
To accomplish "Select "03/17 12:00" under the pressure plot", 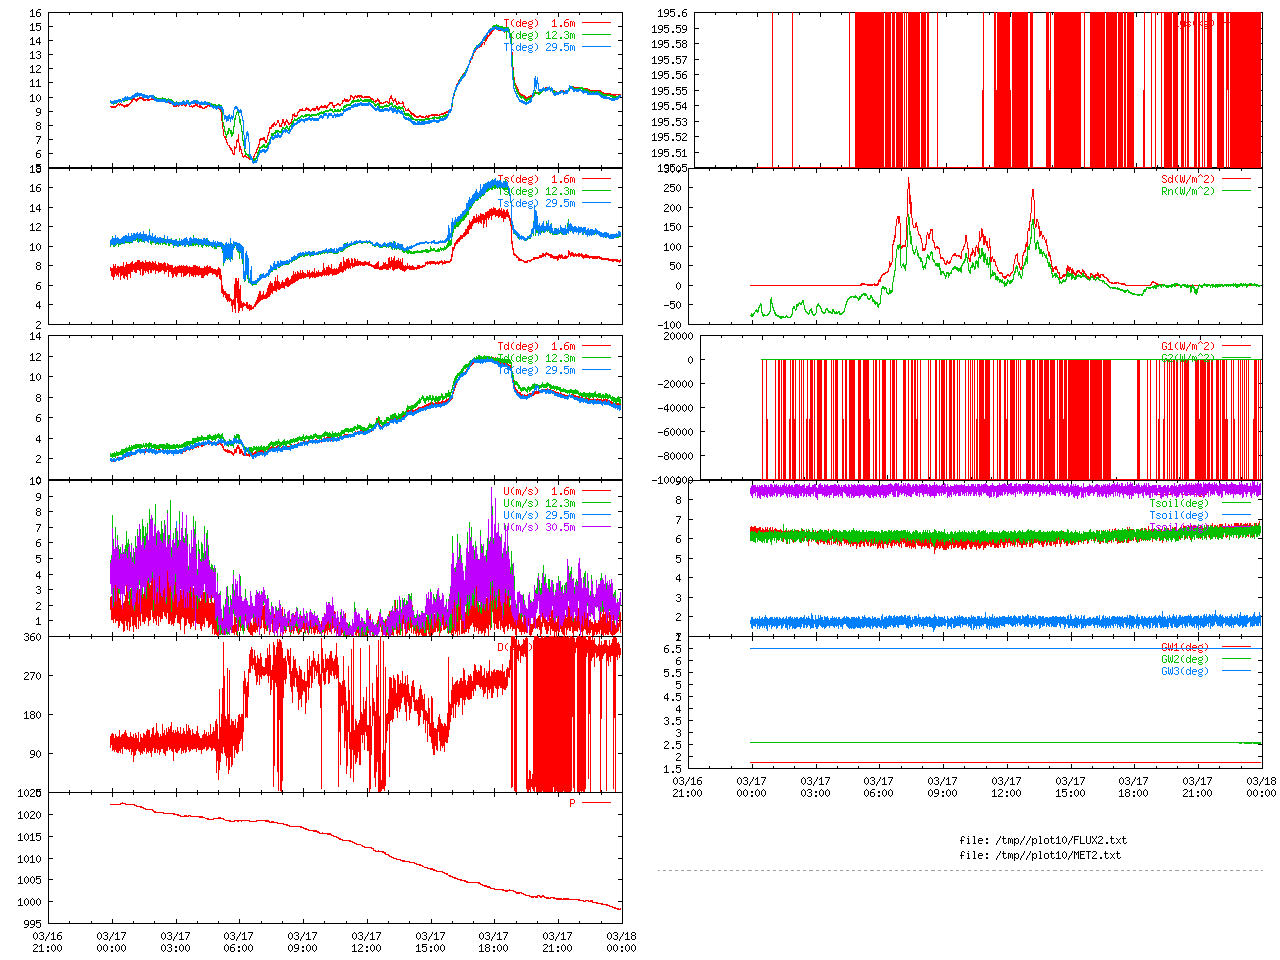I will (x=366, y=943).
